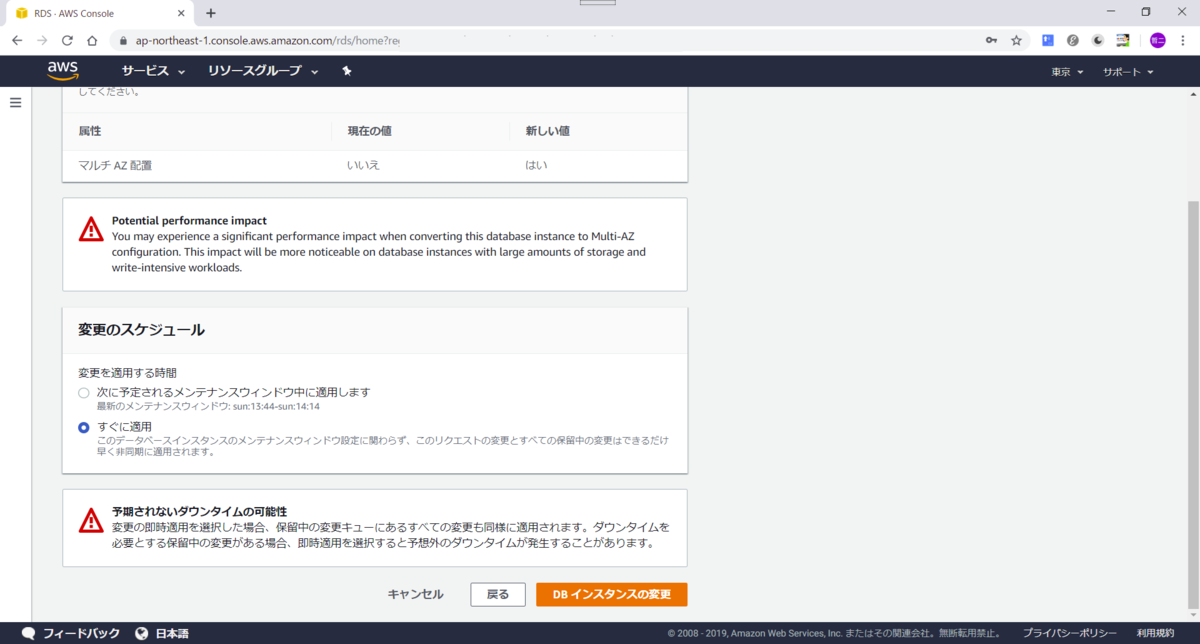The image size is (1200, 644).
Task: Select apply during next maintenance window
Action: (x=84, y=392)
